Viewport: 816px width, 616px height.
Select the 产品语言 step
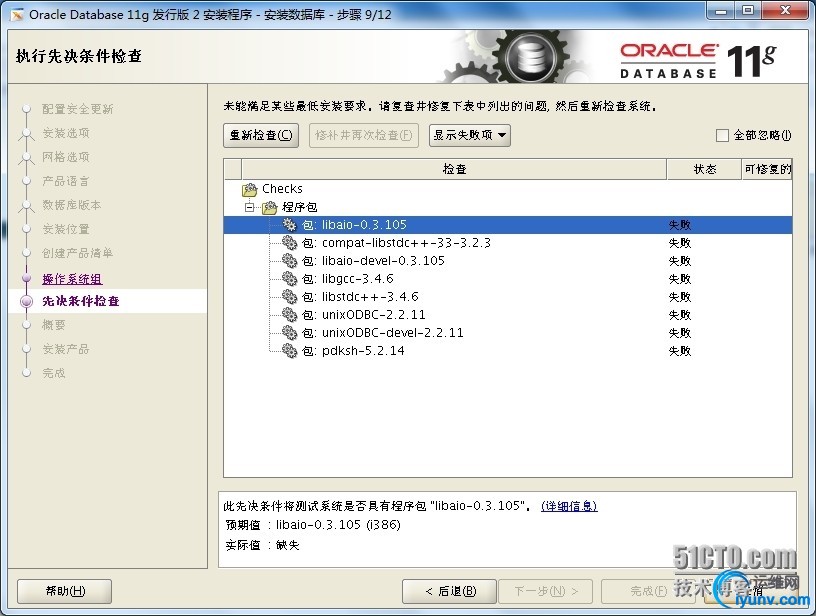click(66, 181)
